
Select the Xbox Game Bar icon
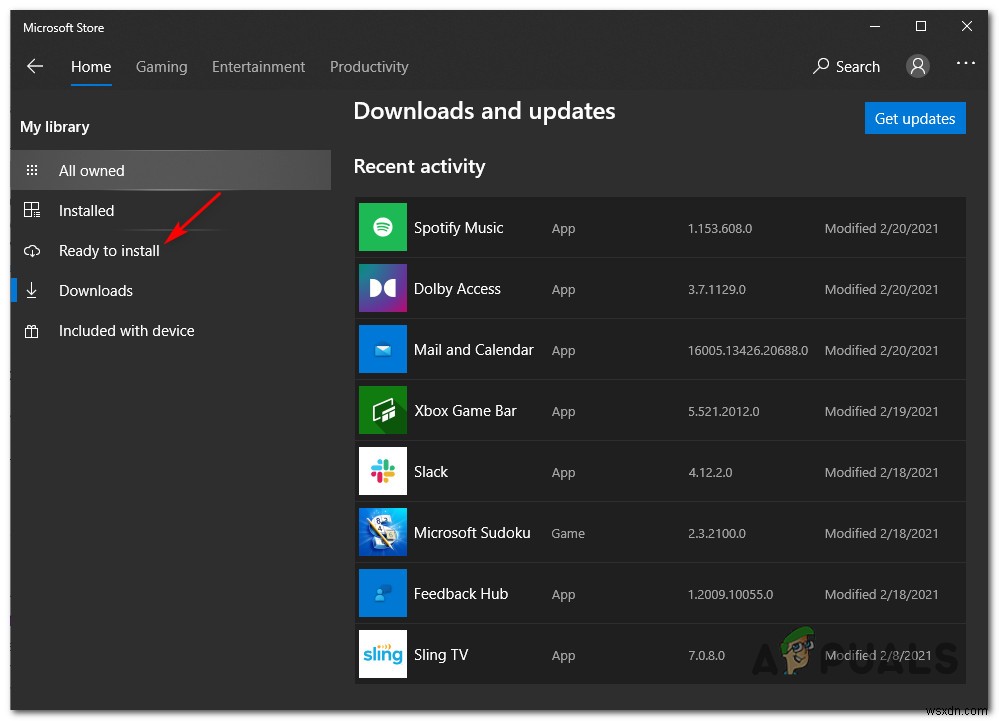(382, 410)
